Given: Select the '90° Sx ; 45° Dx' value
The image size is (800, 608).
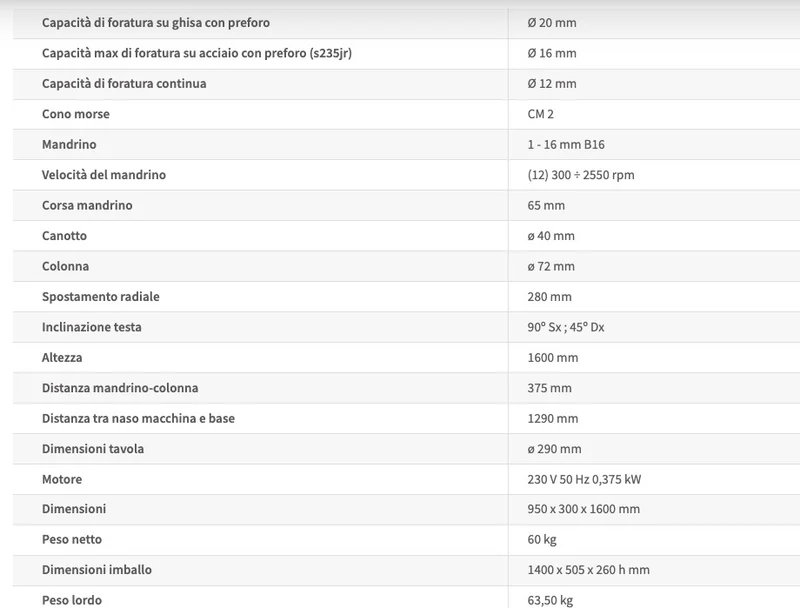Looking at the screenshot, I should [566, 327].
